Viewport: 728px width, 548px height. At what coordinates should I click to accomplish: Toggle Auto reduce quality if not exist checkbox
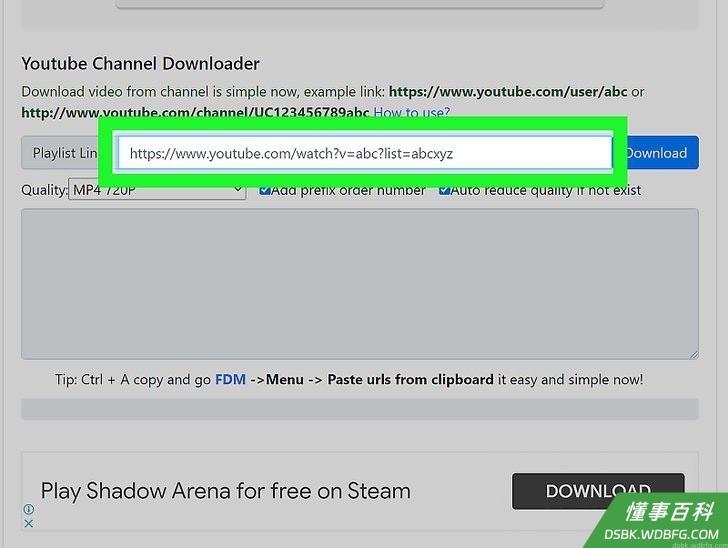tap(444, 190)
